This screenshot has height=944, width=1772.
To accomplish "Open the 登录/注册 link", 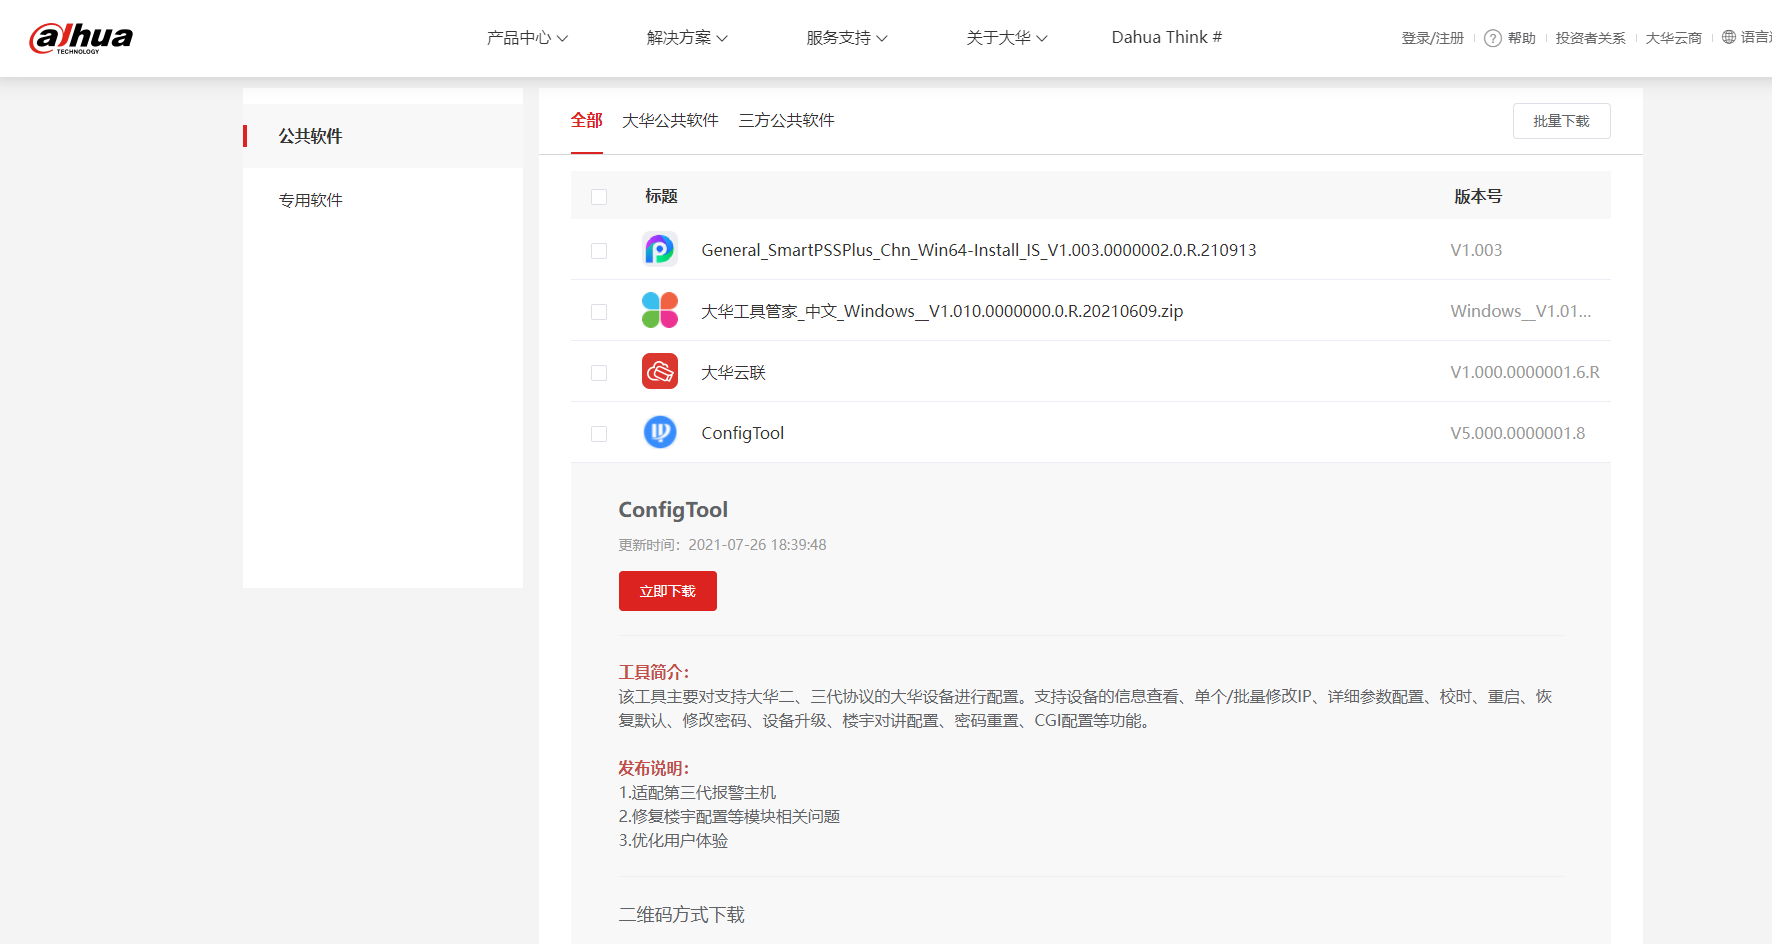I will (x=1432, y=38).
